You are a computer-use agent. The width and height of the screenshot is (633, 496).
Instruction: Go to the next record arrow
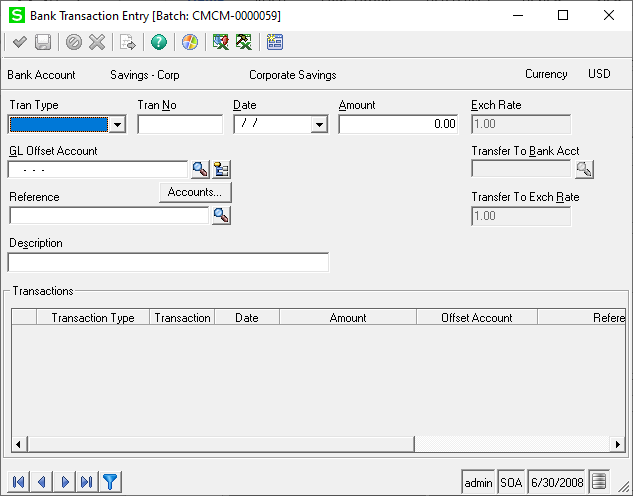tap(65, 482)
